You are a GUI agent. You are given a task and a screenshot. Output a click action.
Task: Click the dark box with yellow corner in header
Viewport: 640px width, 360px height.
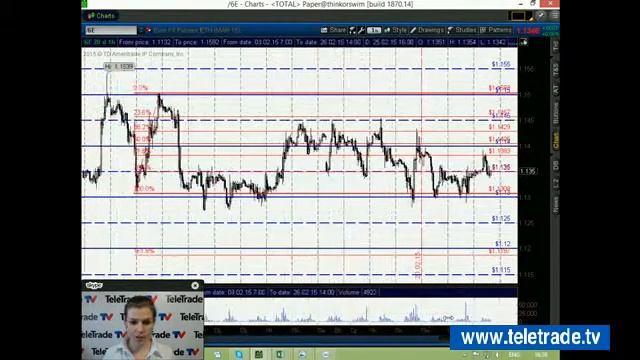point(520,16)
